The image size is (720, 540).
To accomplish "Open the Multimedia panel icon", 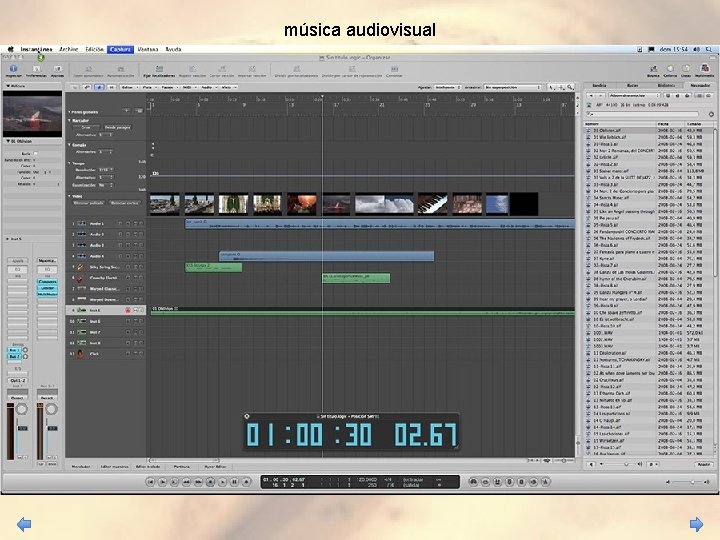I will coord(706,69).
